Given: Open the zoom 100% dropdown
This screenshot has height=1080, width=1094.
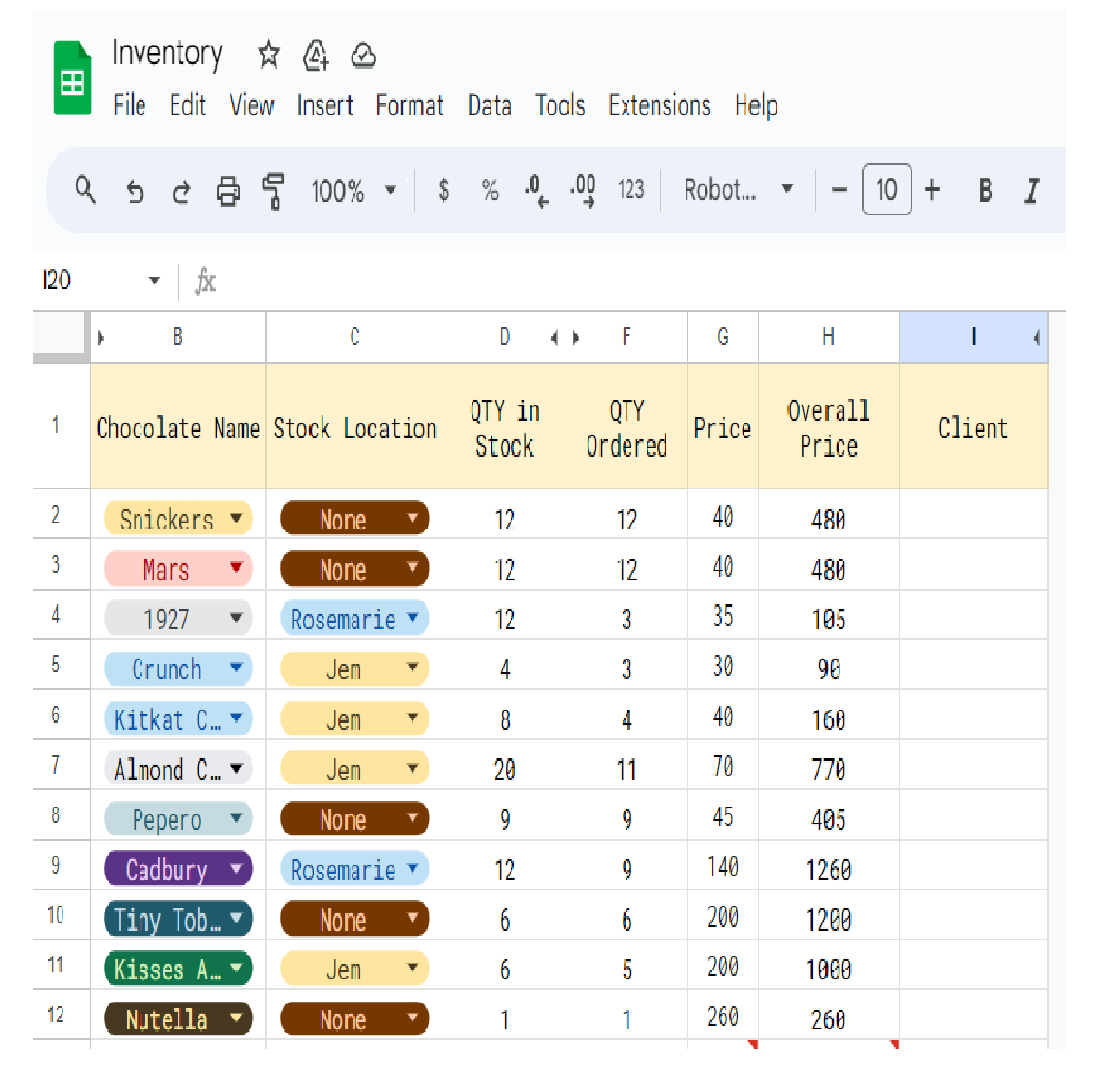Looking at the screenshot, I should [x=353, y=190].
